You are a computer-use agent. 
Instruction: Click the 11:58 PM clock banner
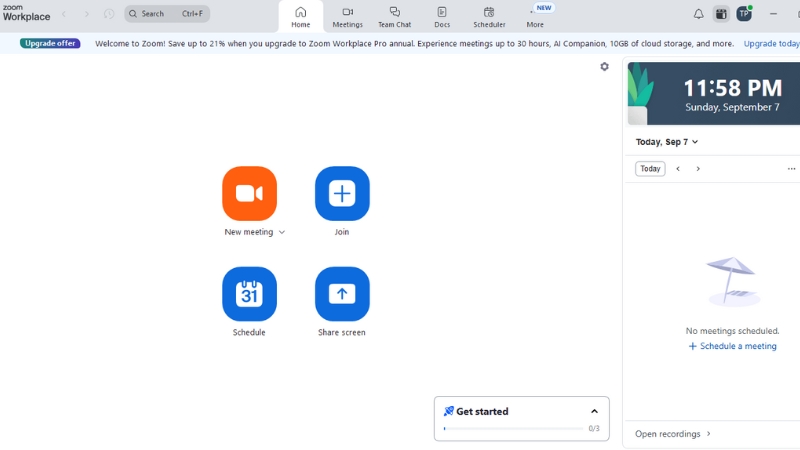coord(714,93)
